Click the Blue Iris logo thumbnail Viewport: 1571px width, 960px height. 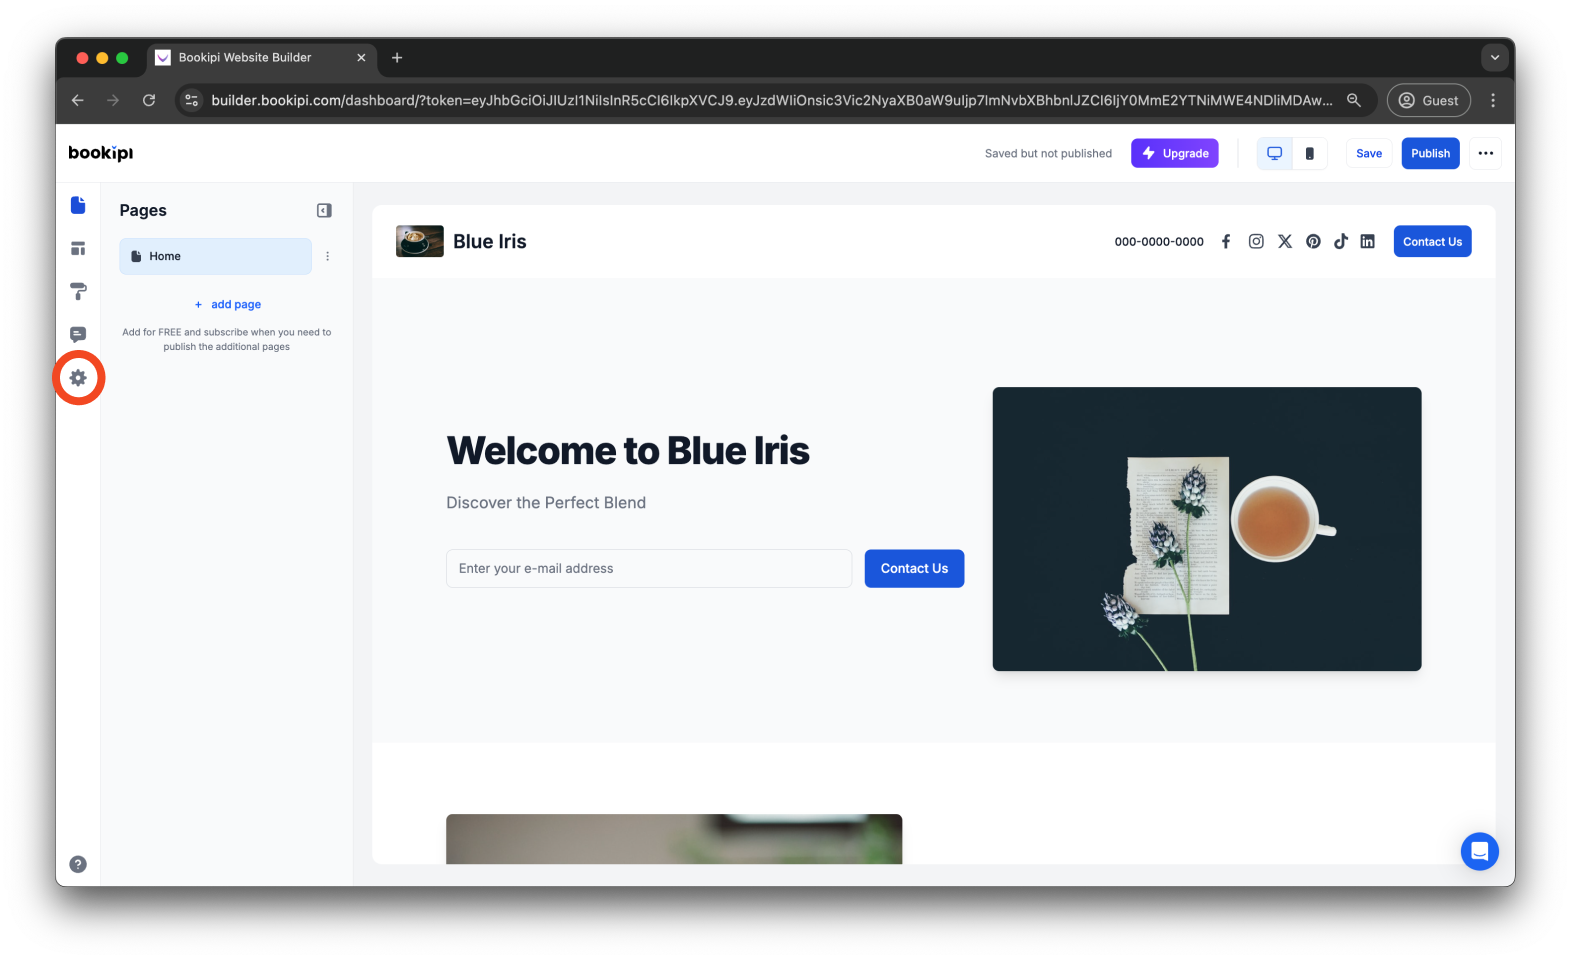pyautogui.click(x=420, y=241)
